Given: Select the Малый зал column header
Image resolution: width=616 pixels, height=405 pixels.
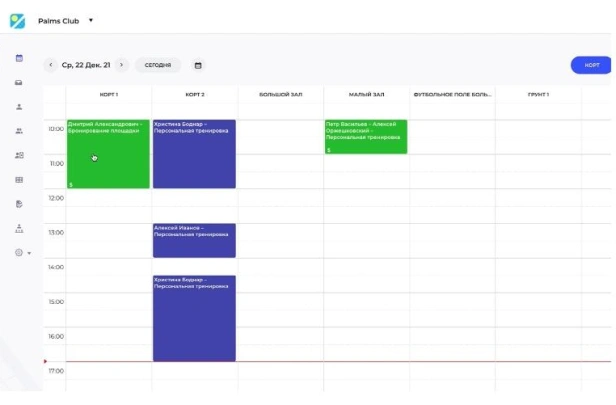Looking at the screenshot, I should pyautogui.click(x=366, y=95).
